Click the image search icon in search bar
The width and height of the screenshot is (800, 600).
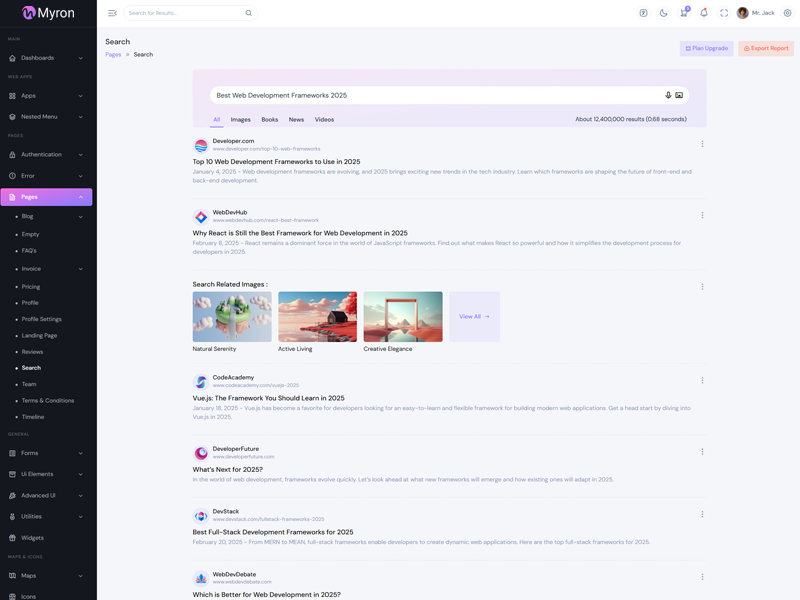click(679, 95)
